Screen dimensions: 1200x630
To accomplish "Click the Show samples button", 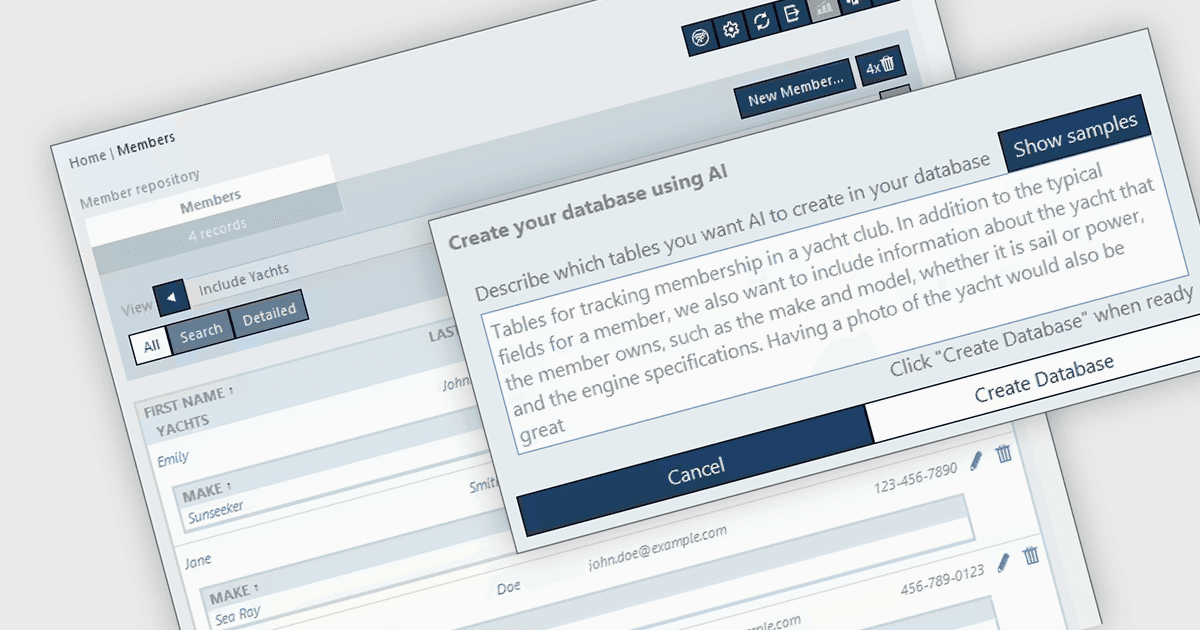I will coord(1075,133).
